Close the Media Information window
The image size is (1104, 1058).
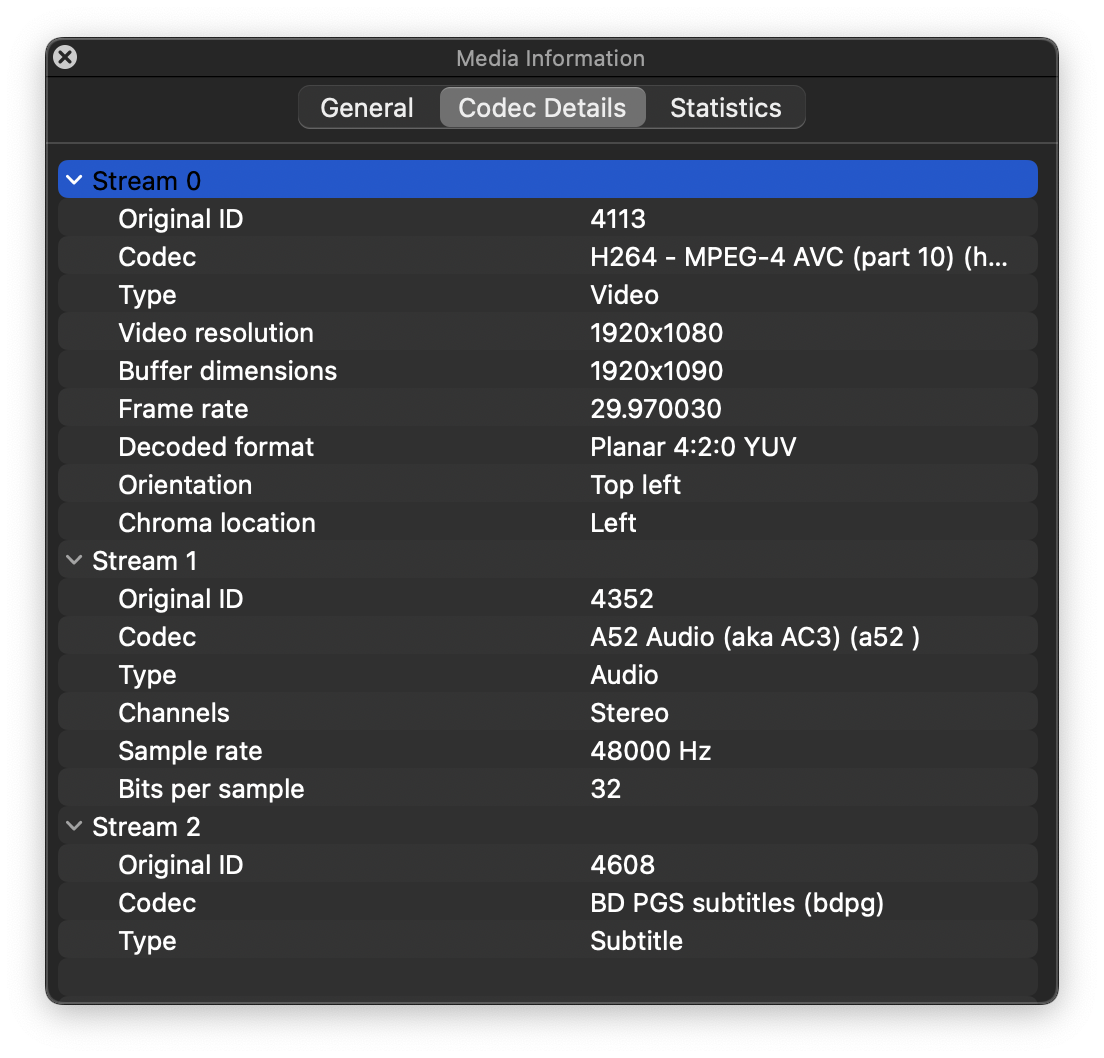65,58
